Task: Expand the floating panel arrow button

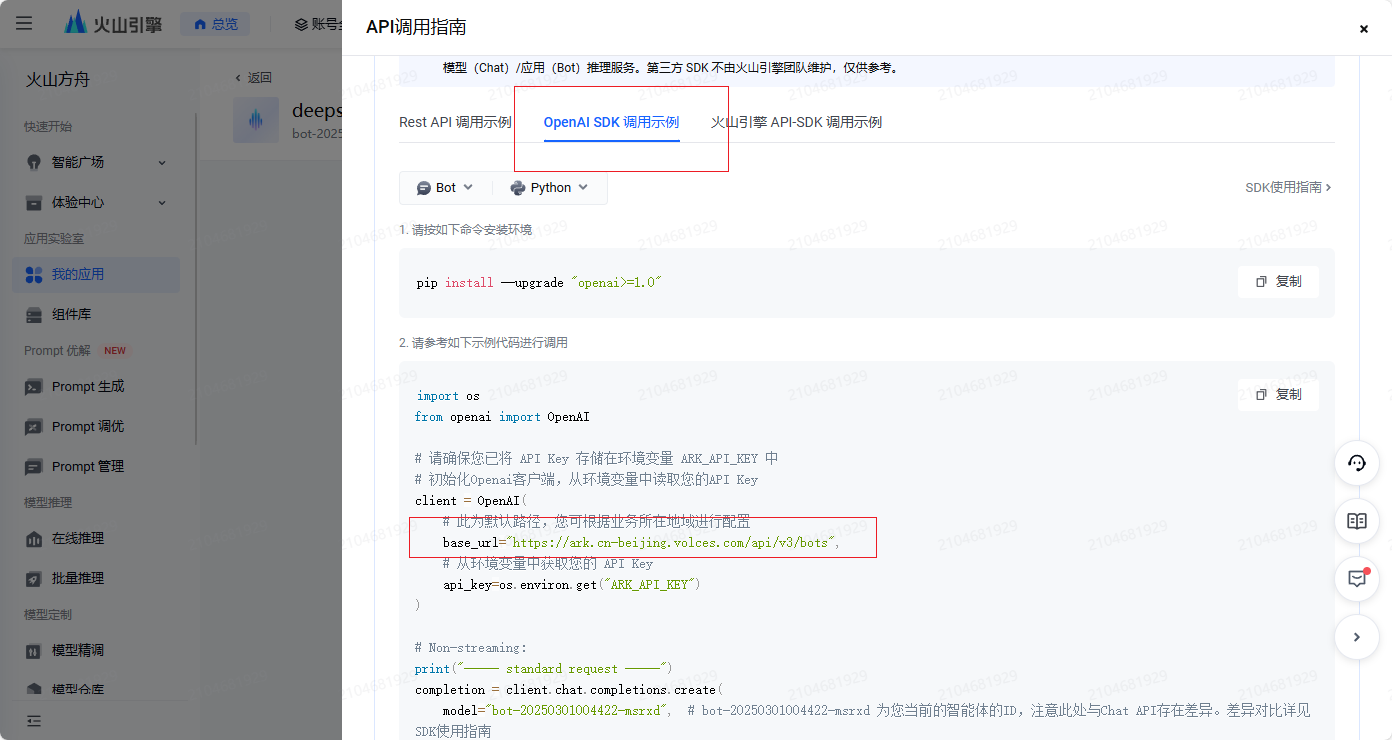Action: pos(1357,637)
